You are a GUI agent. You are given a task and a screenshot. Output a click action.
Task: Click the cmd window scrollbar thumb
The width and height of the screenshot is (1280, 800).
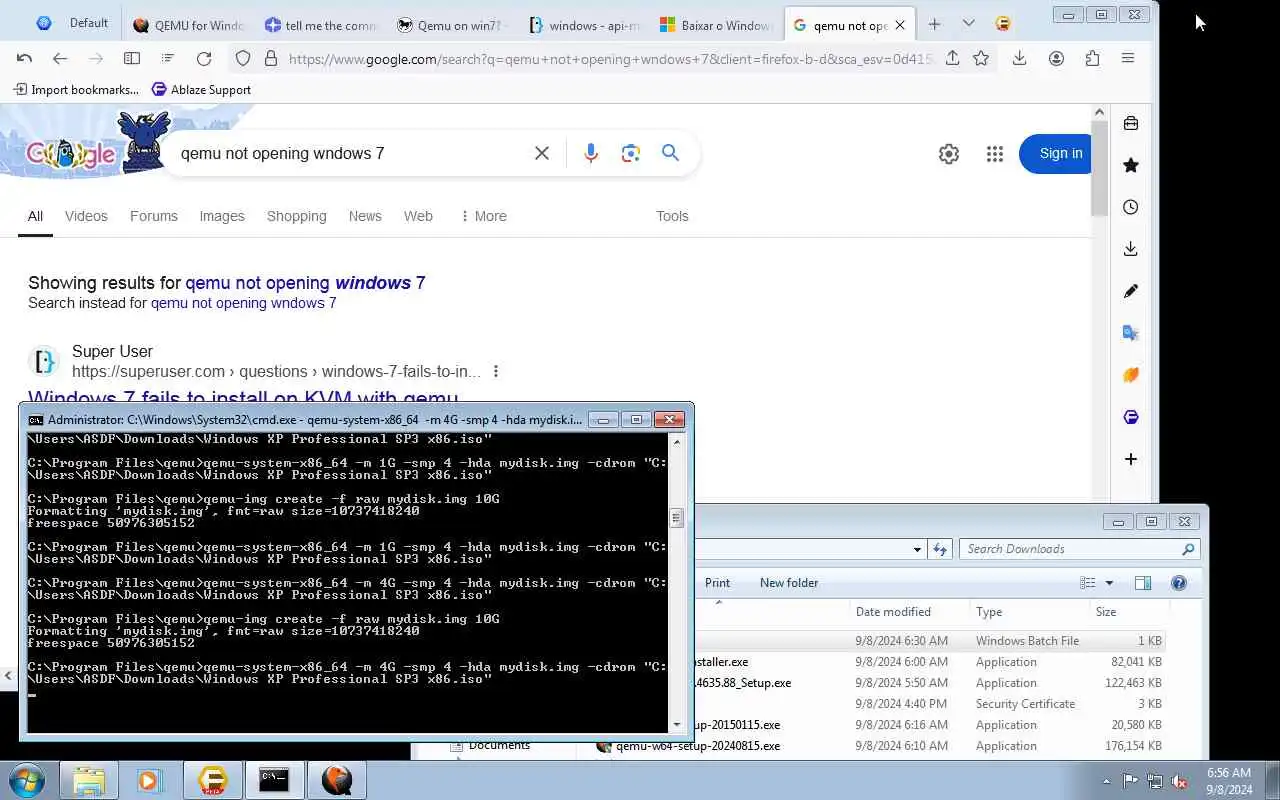tap(676, 518)
